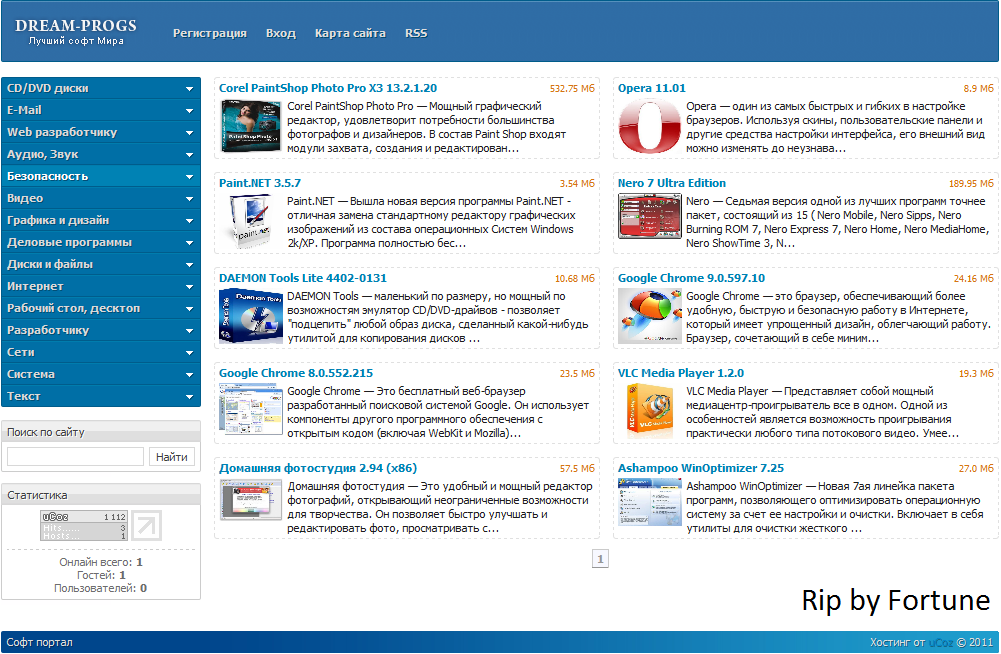The width and height of the screenshot is (1001, 654).
Task: Click the Nero 7 Ultra Edition thumbnail
Action: pyautogui.click(x=650, y=217)
